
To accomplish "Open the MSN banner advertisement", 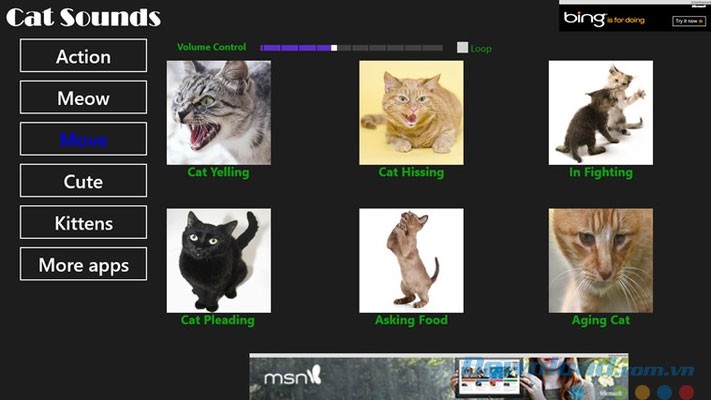I will [438, 378].
